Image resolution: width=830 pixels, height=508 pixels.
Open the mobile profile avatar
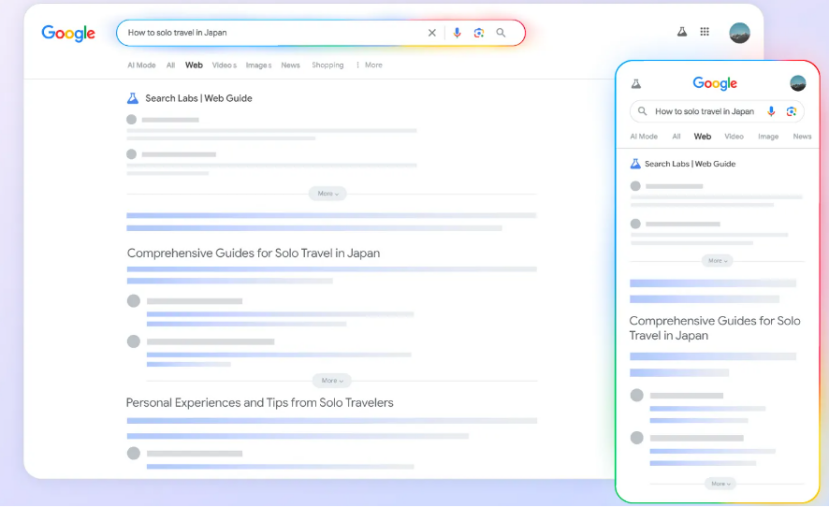798,83
